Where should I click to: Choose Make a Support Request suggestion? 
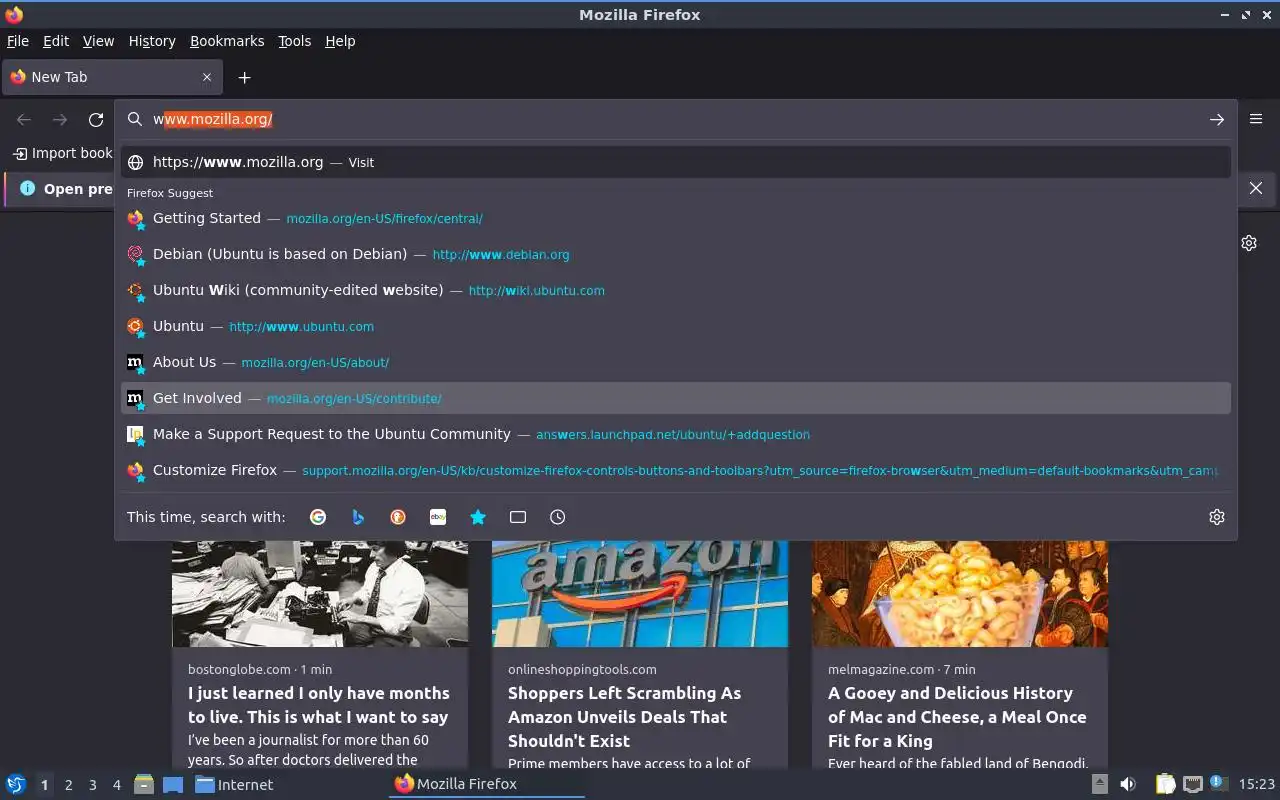coord(676,434)
